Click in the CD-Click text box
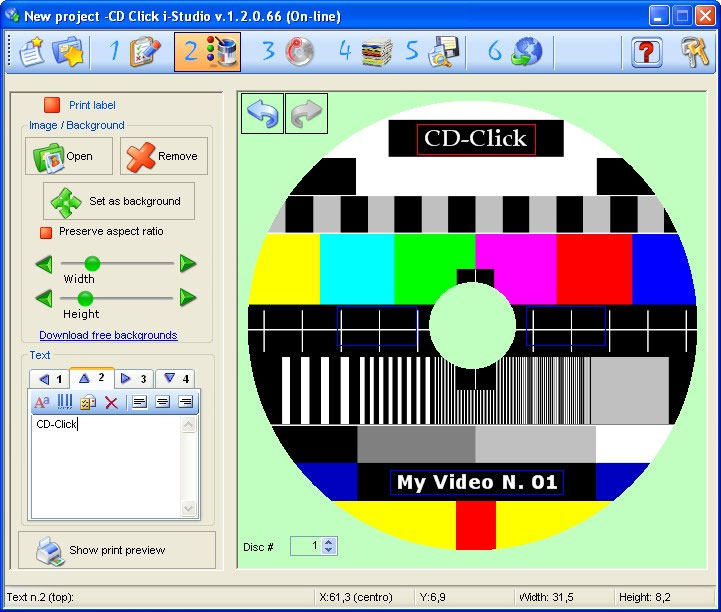This screenshot has width=721, height=612. [x=106, y=467]
